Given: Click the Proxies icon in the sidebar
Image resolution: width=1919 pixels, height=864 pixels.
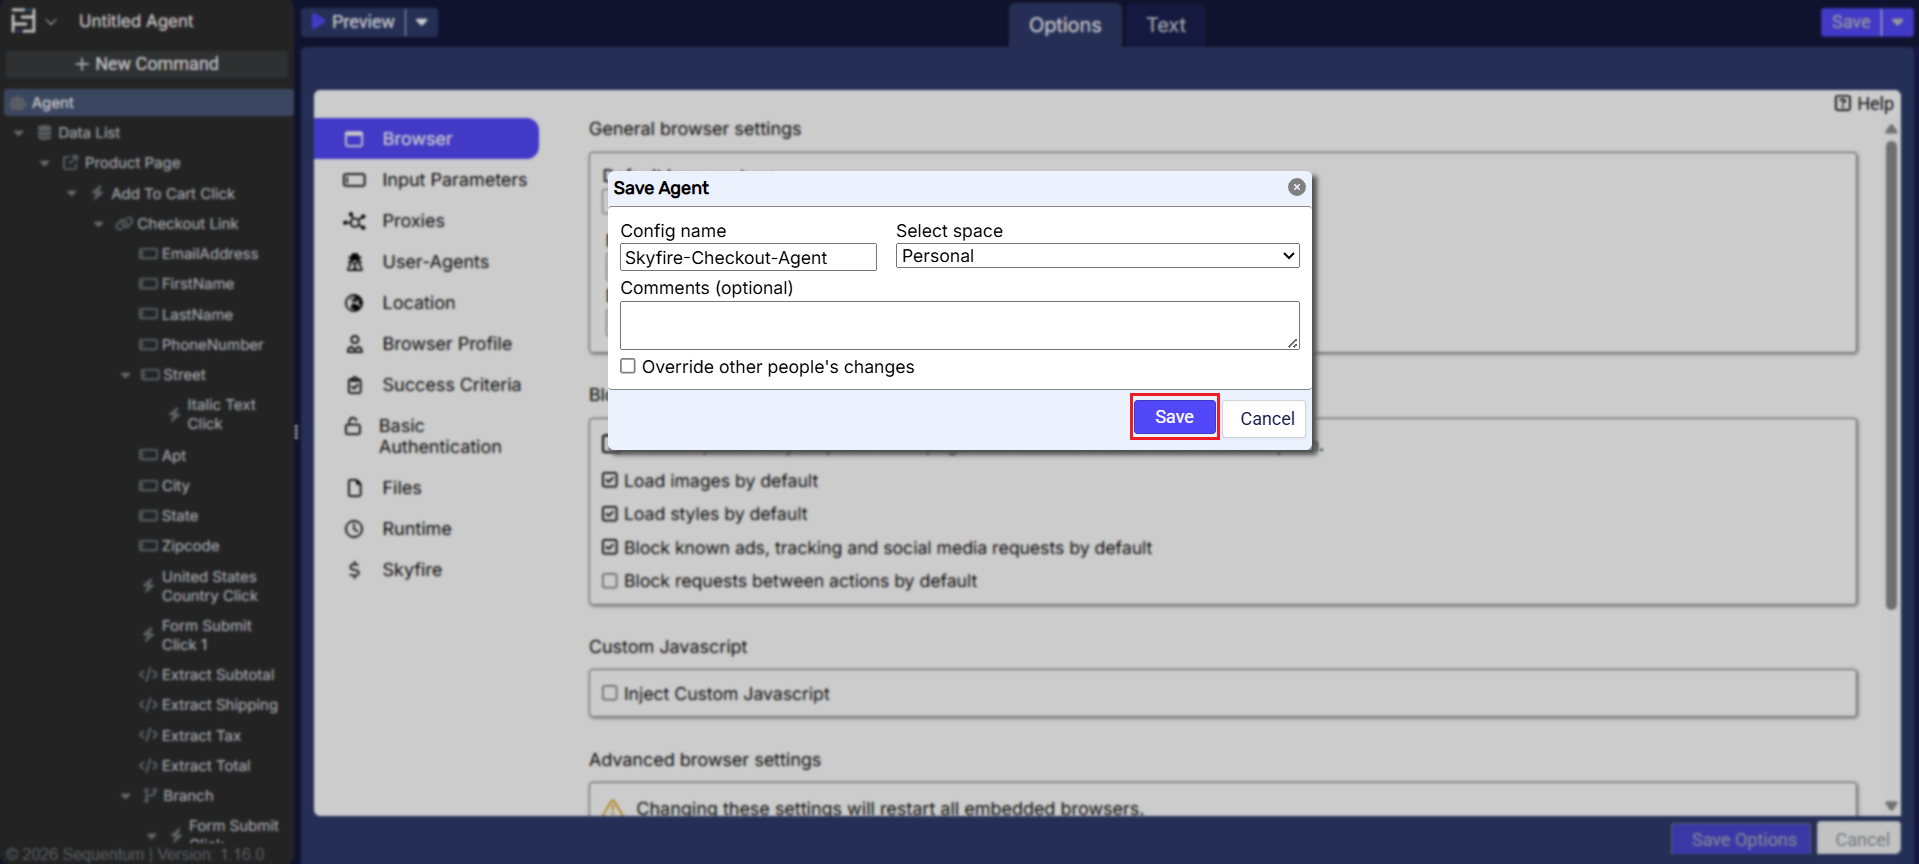Looking at the screenshot, I should click(x=354, y=221).
